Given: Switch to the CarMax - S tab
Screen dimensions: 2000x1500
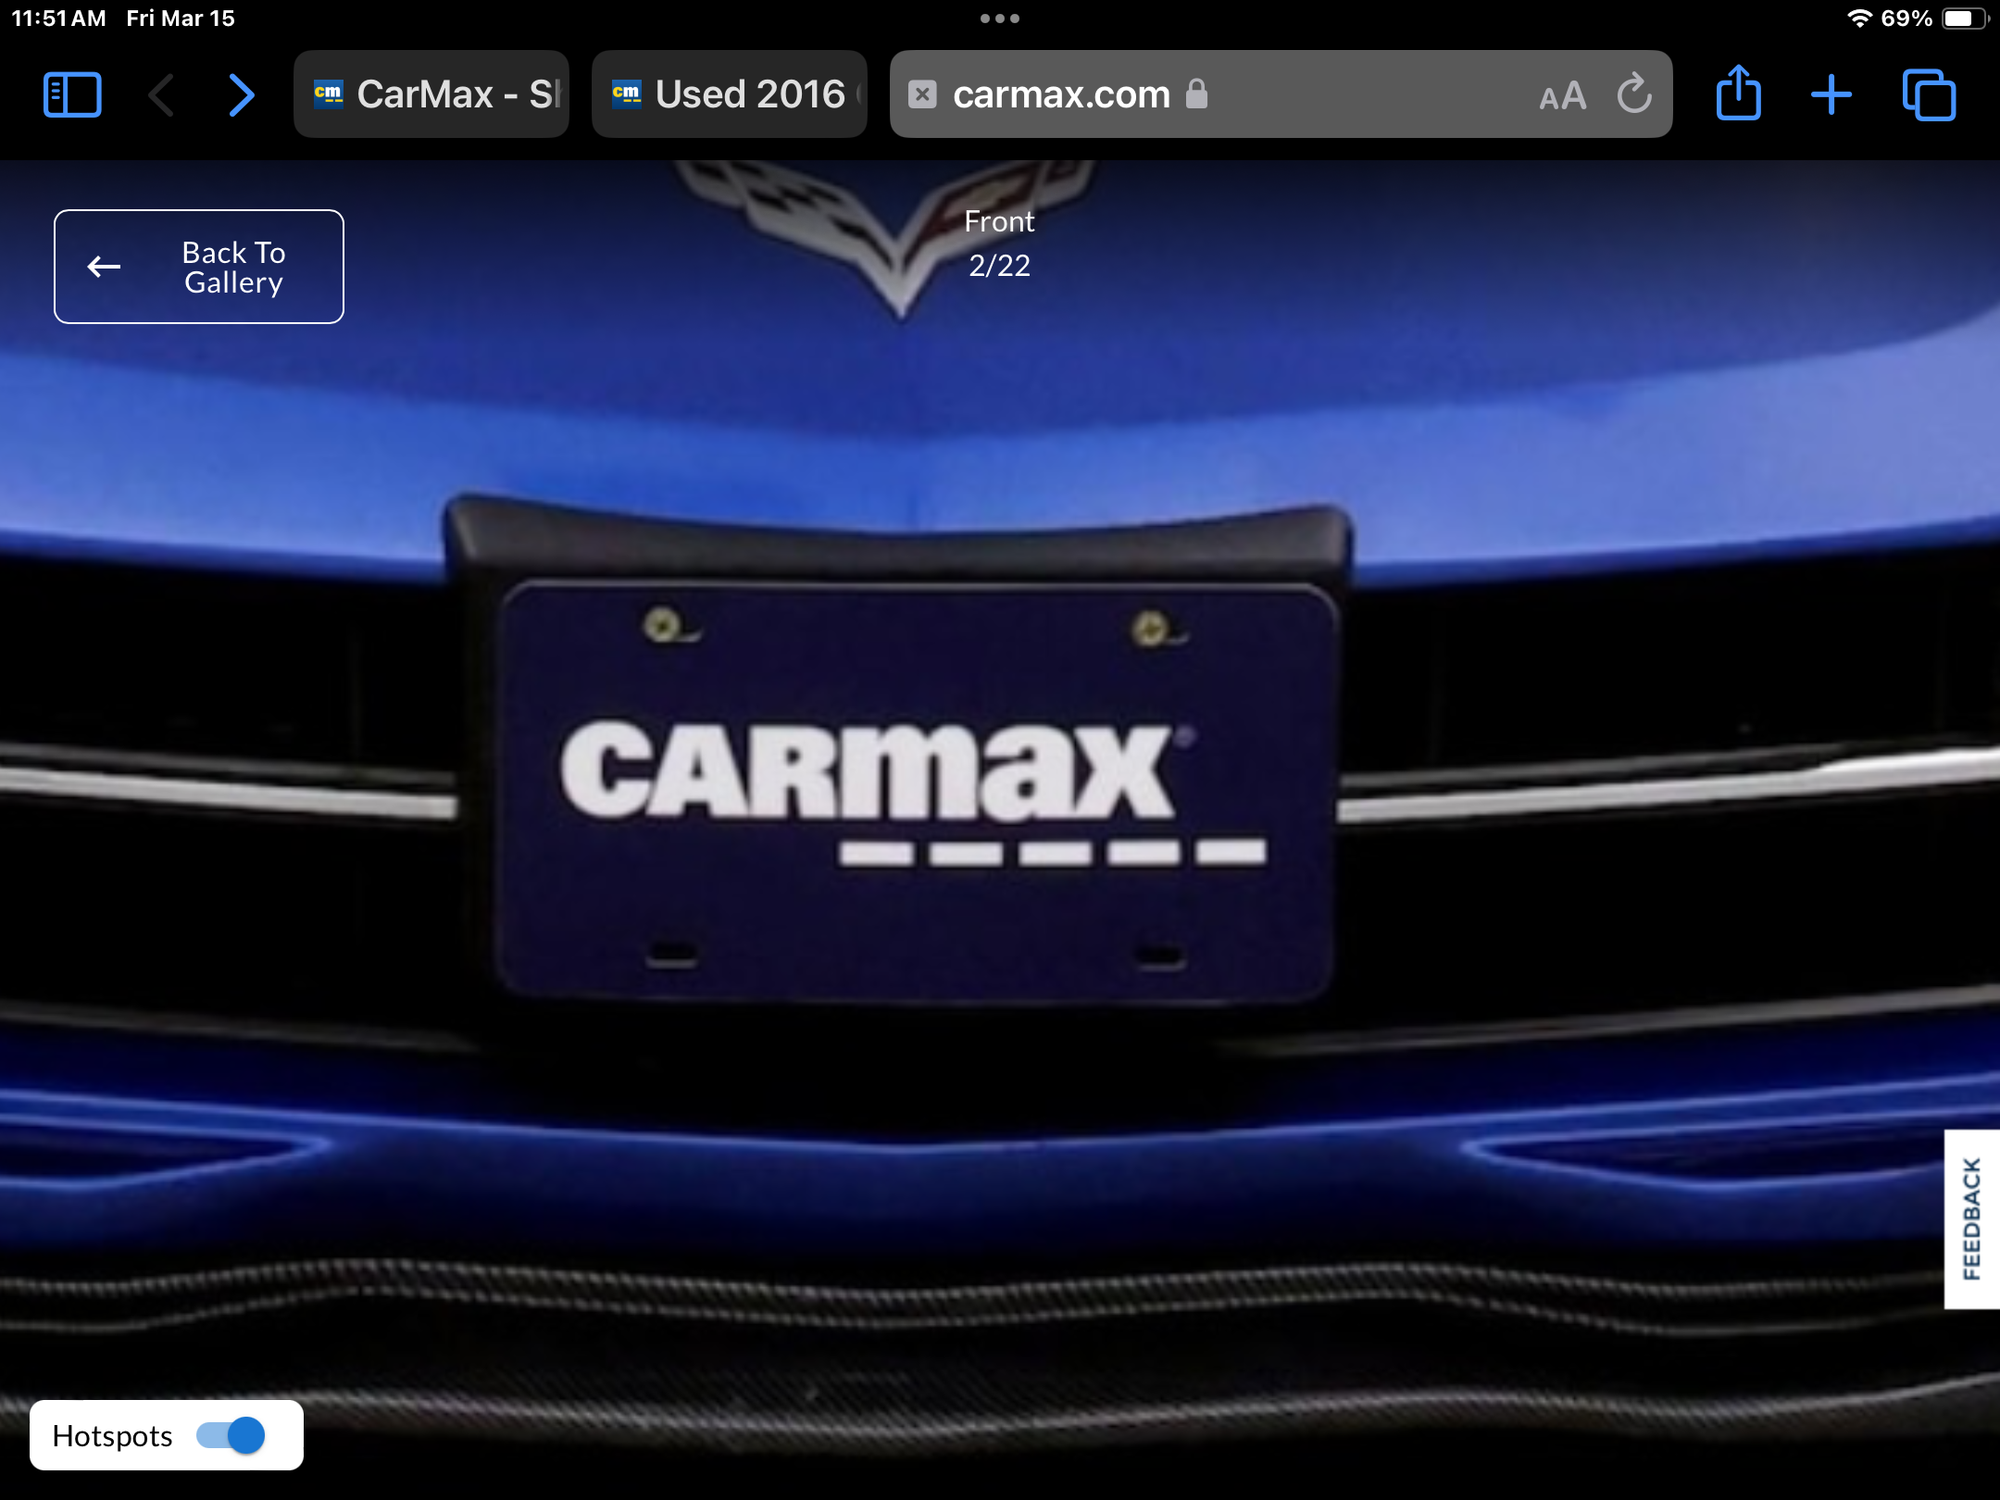Looking at the screenshot, I should (x=430, y=94).
